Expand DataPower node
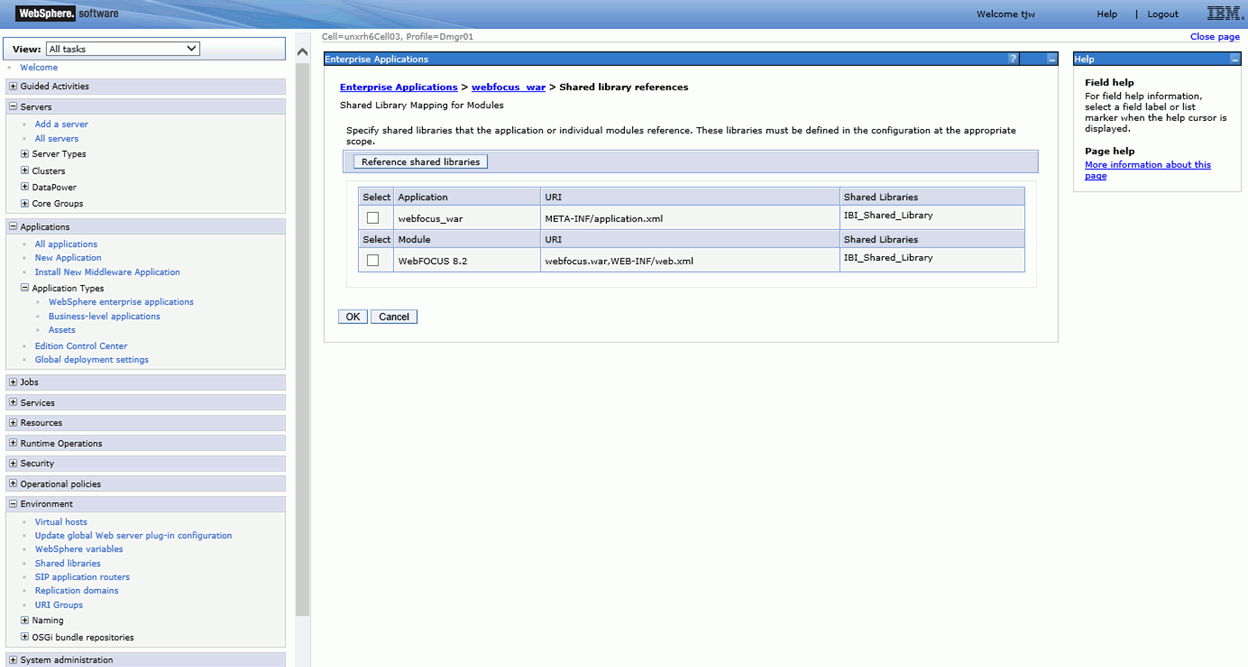 (x=25, y=187)
